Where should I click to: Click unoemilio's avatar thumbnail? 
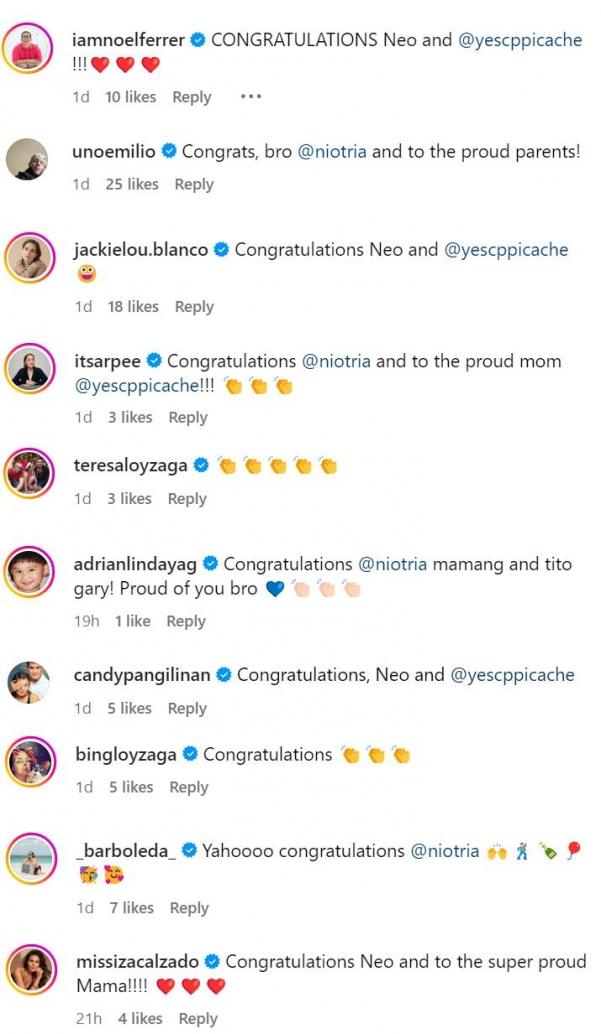pos(27,159)
